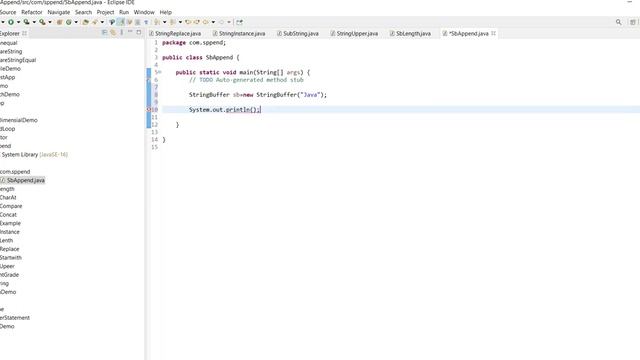Open the Search dropdown arrow
This screenshot has width=640, height=360.
(x=102, y=22)
